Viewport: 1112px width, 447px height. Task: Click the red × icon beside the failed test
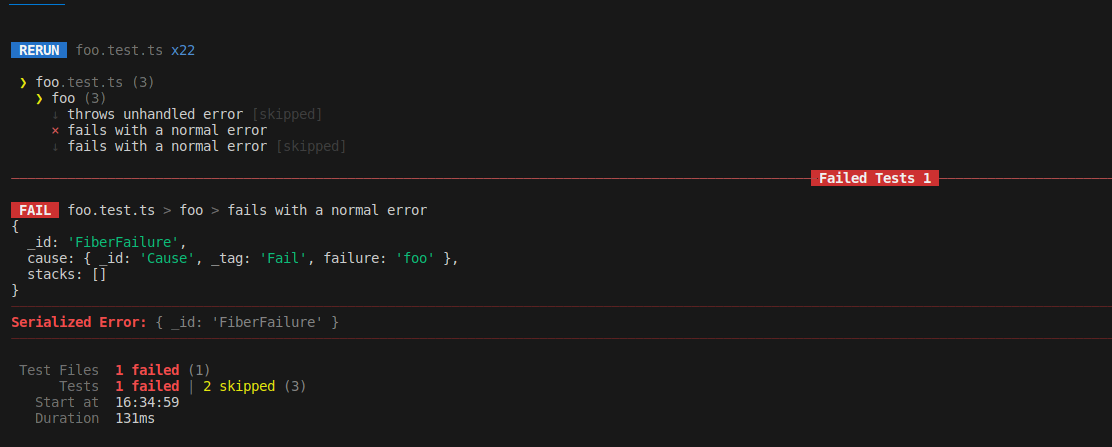pos(56,130)
